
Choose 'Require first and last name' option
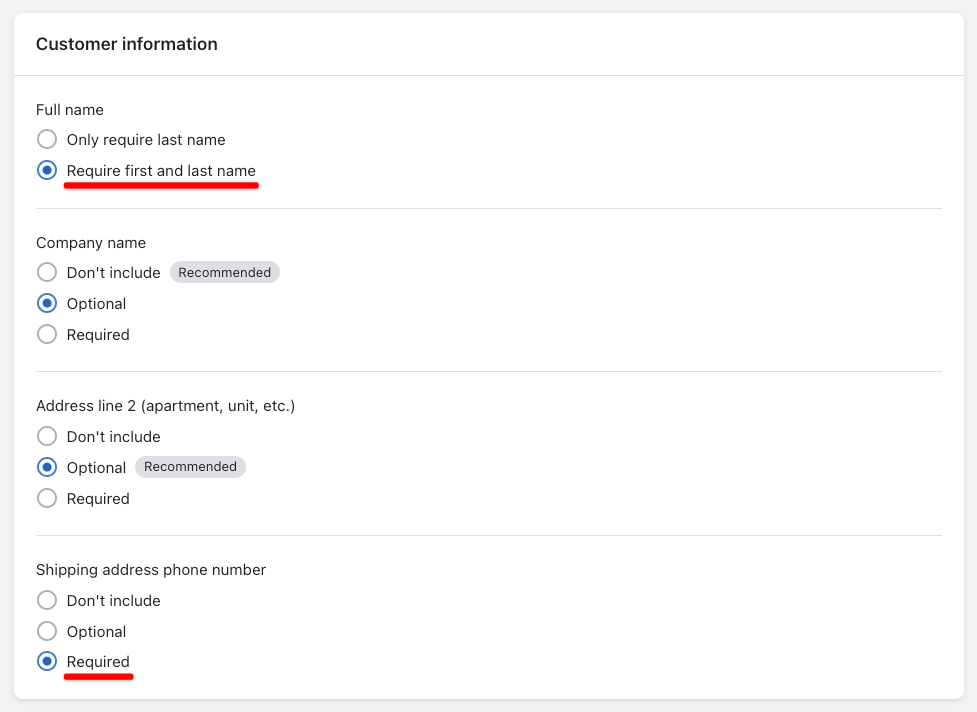47,170
